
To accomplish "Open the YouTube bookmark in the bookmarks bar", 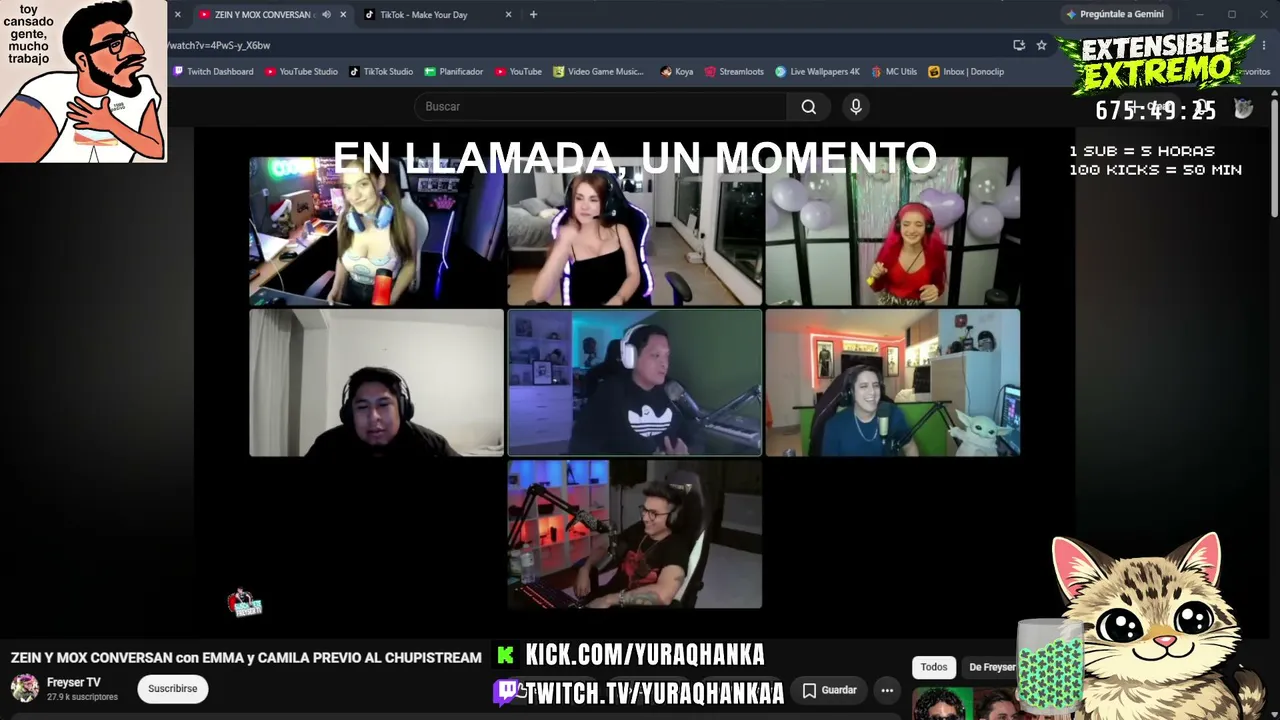I will pos(518,72).
